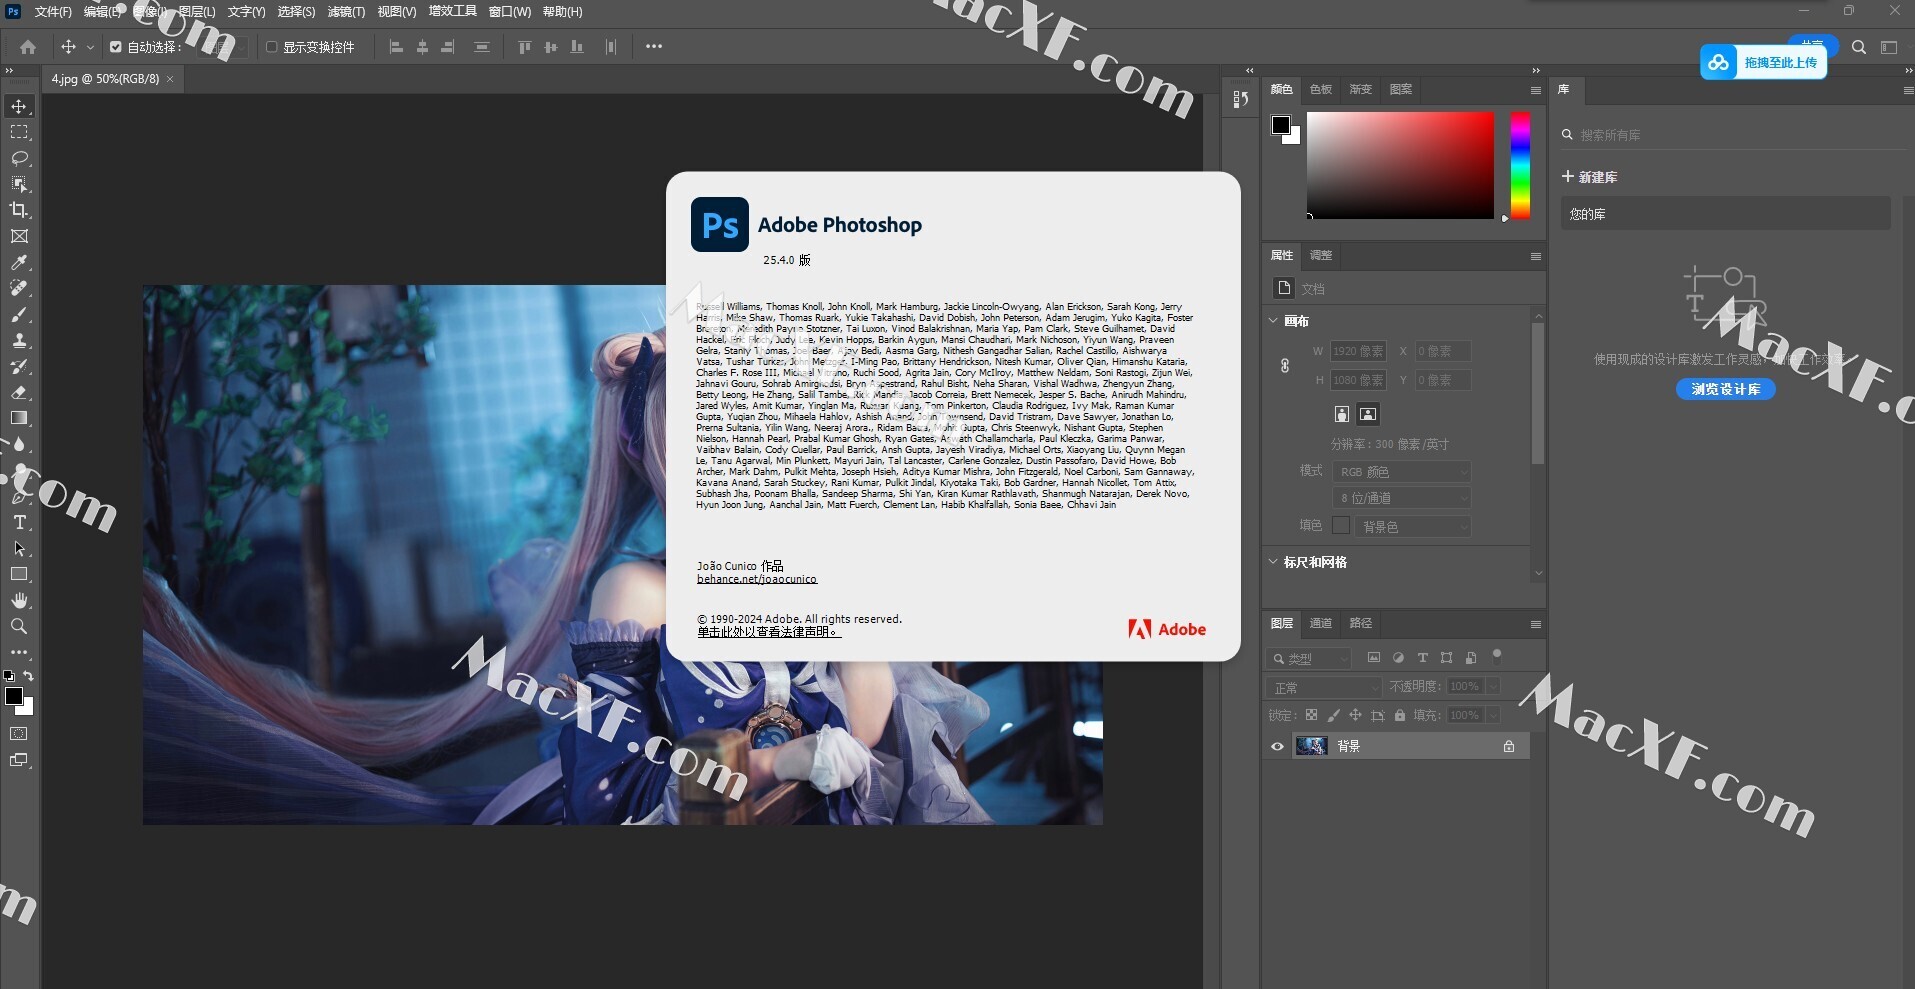Open the 正常 blend mode dropdown
This screenshot has height=989, width=1915.
pyautogui.click(x=1325, y=687)
